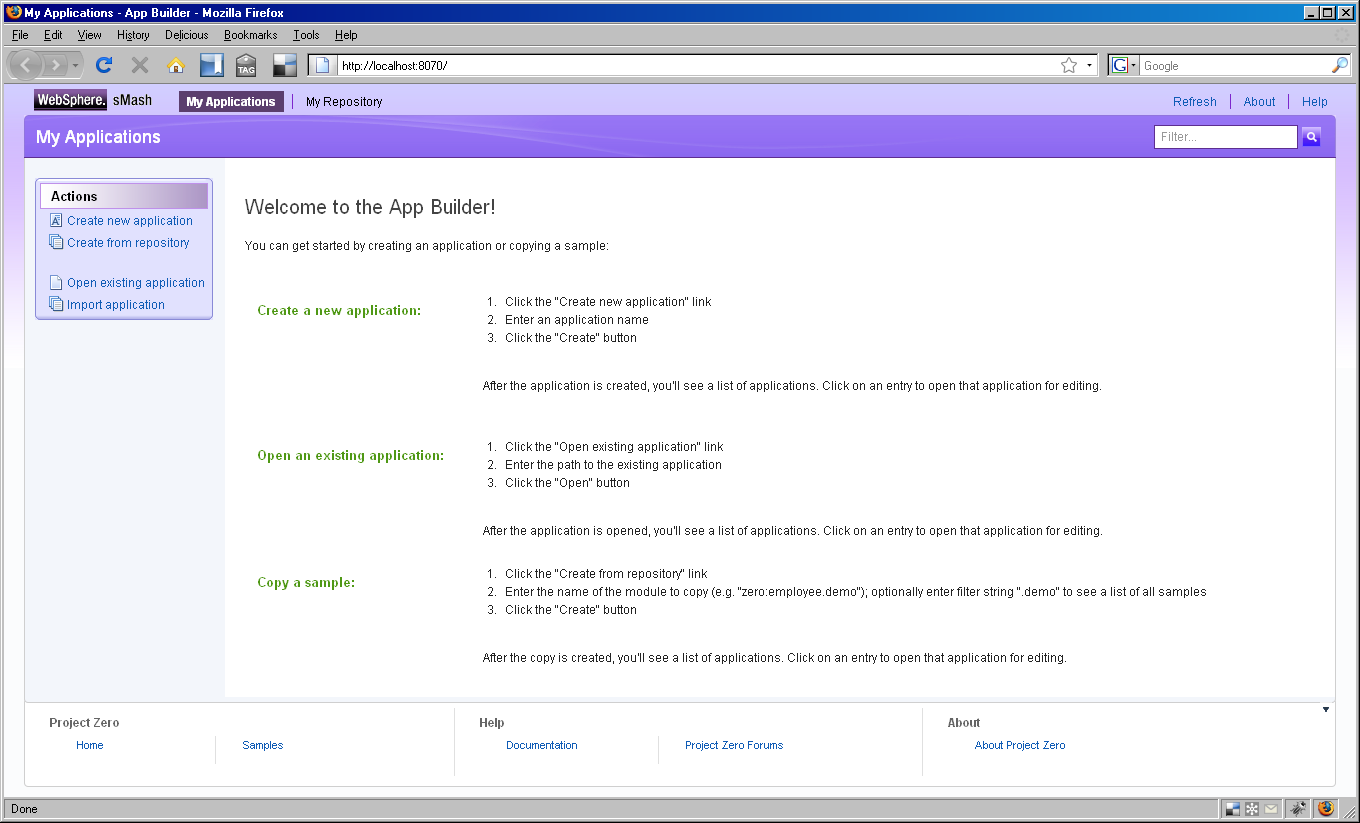The image size is (1360, 823).
Task: Open Firebug via the bug status icon
Action: pyautogui.click(x=1298, y=808)
